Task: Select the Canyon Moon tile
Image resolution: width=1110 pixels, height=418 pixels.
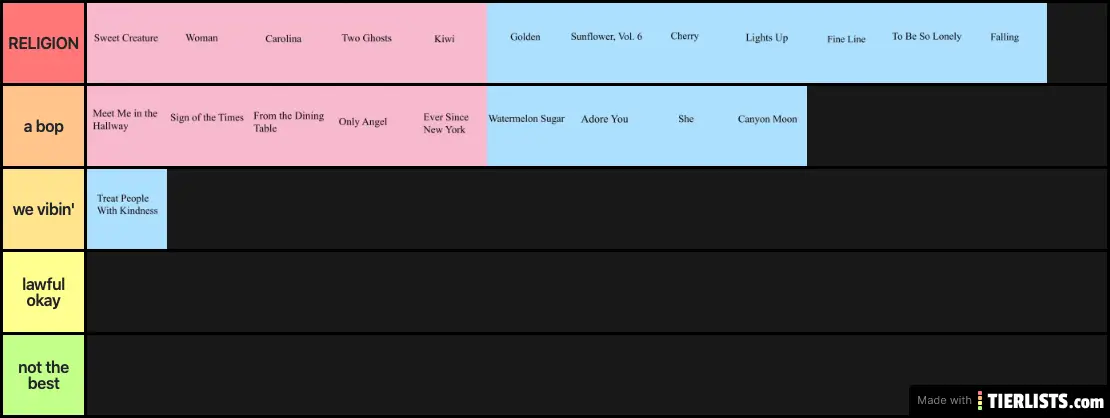Action: (x=767, y=125)
